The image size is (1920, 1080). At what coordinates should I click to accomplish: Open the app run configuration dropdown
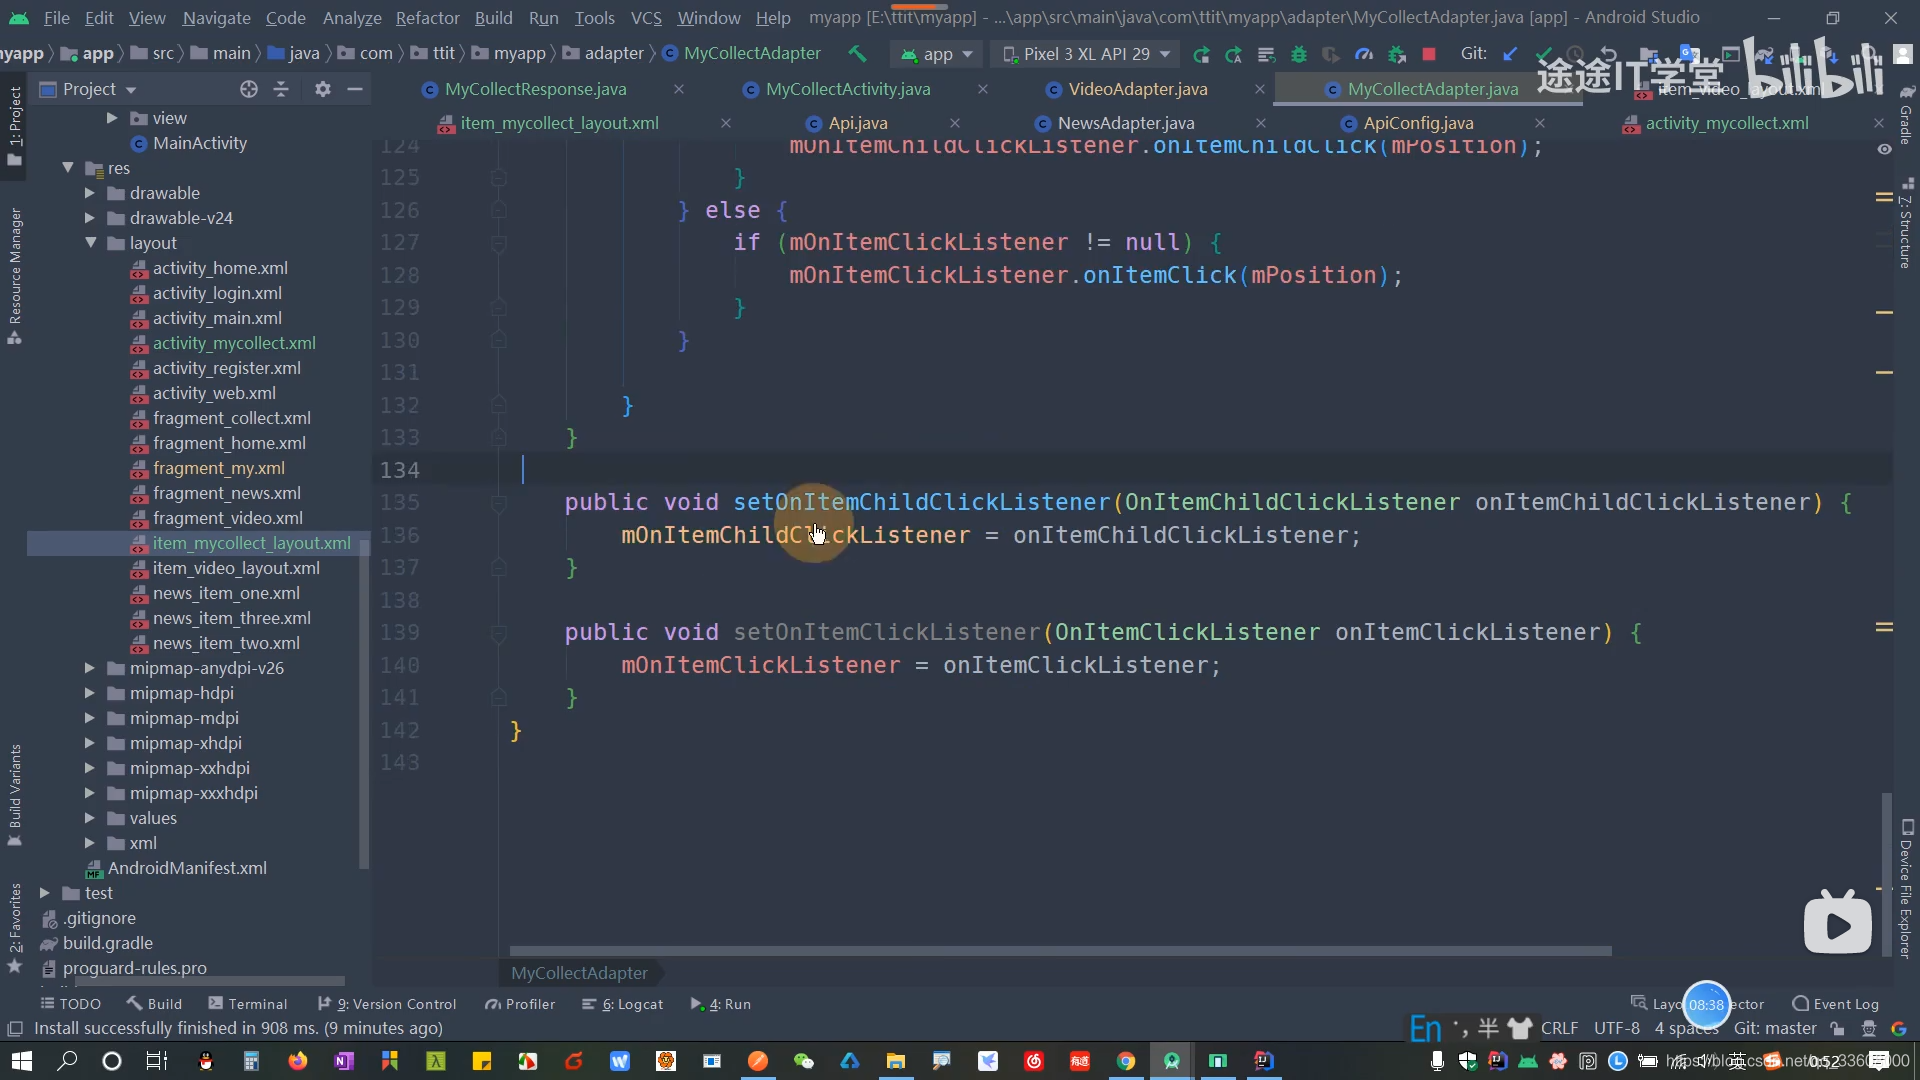[937, 54]
